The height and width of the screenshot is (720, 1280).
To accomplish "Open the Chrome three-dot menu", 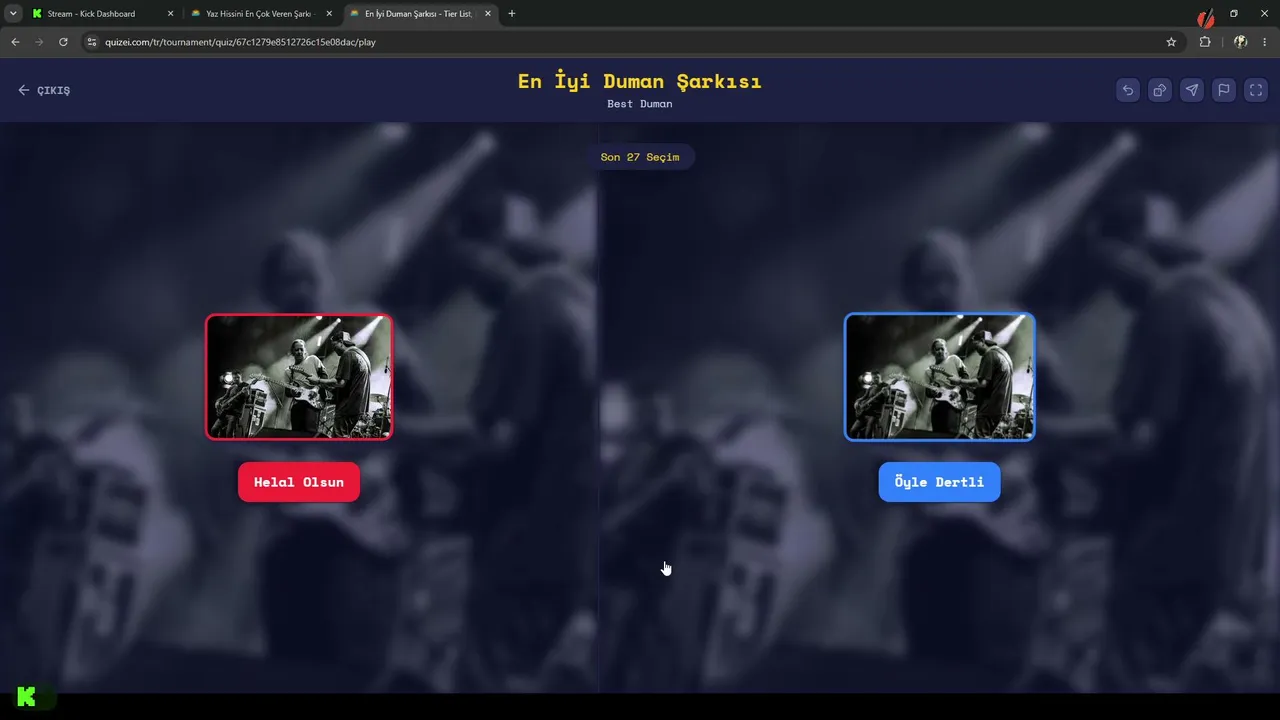I will pos(1265,42).
